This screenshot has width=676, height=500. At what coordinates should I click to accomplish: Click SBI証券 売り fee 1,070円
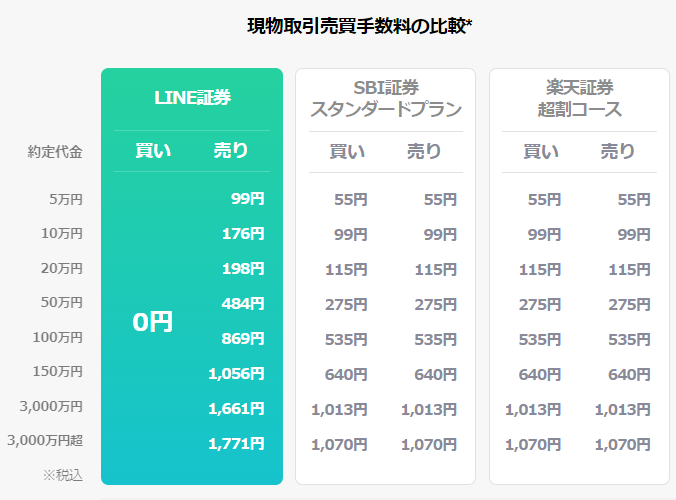(429, 444)
